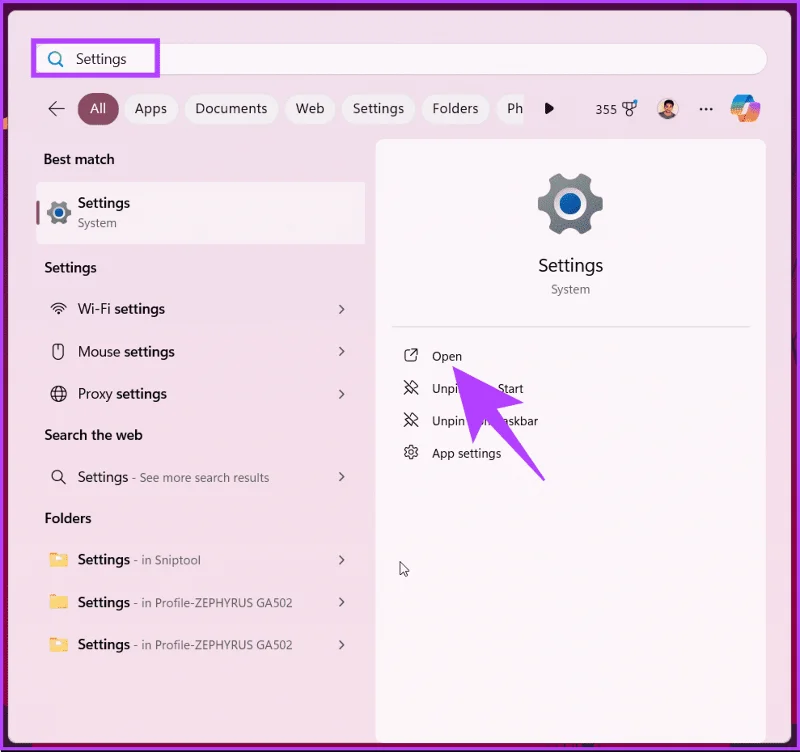Click the Open launch icon
Screen dimensions: 800x752
point(411,356)
